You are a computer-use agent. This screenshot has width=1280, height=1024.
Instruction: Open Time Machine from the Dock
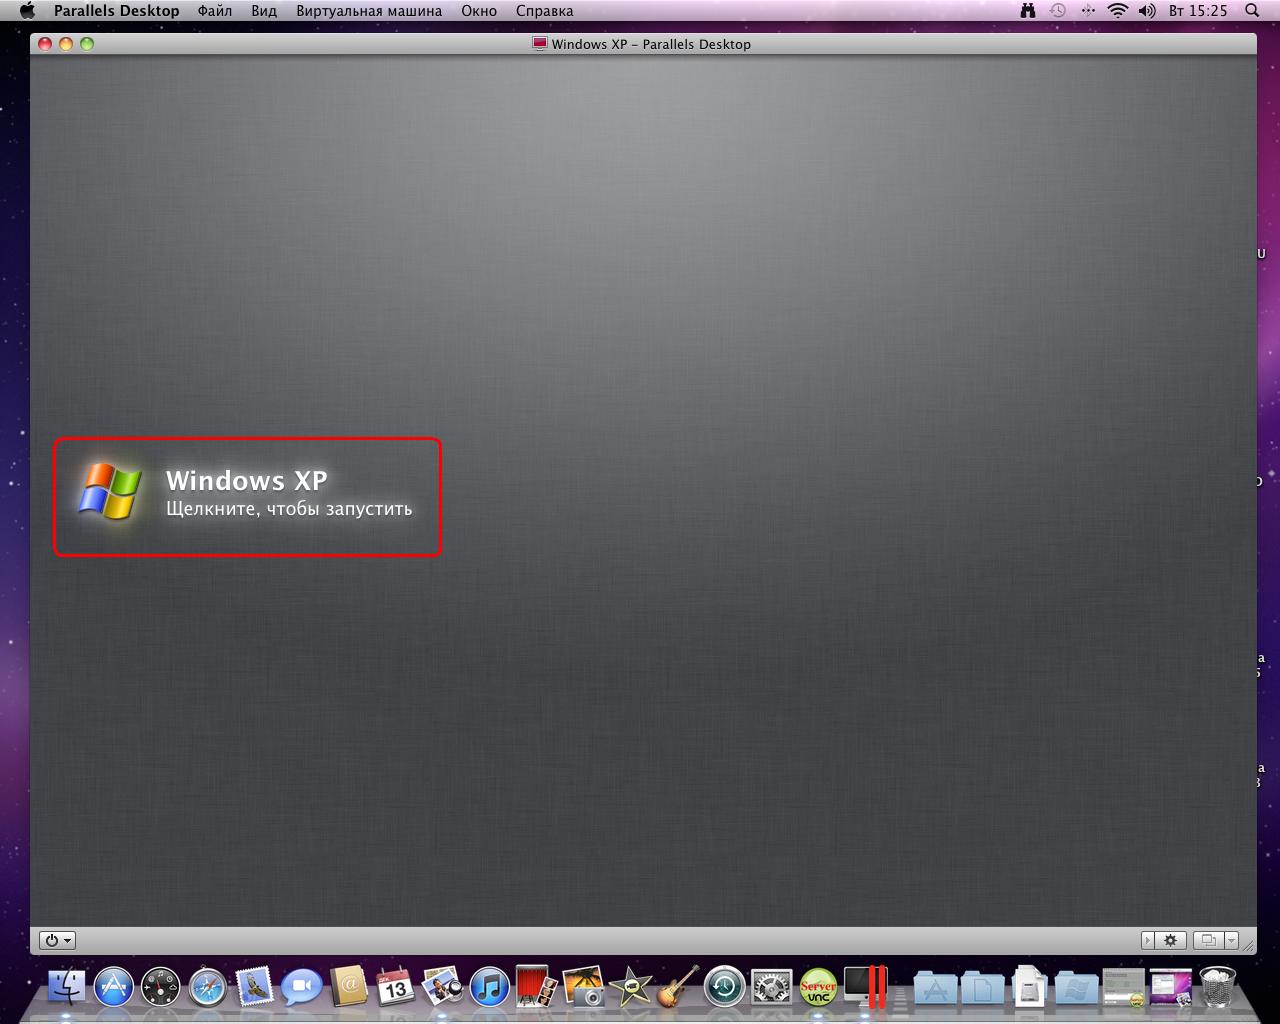[725, 986]
